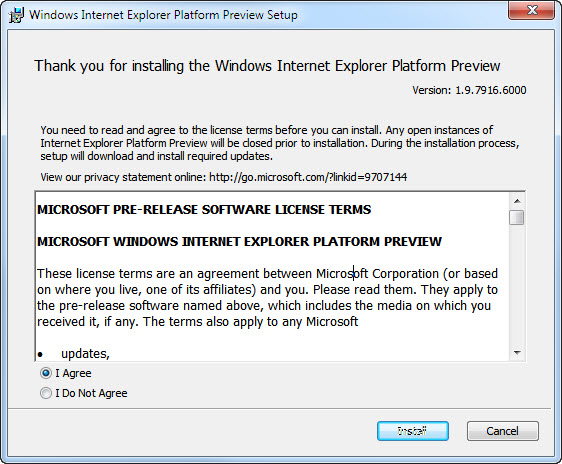Image resolution: width=562 pixels, height=464 pixels.
Task: Click the Cancel button
Action: point(503,431)
